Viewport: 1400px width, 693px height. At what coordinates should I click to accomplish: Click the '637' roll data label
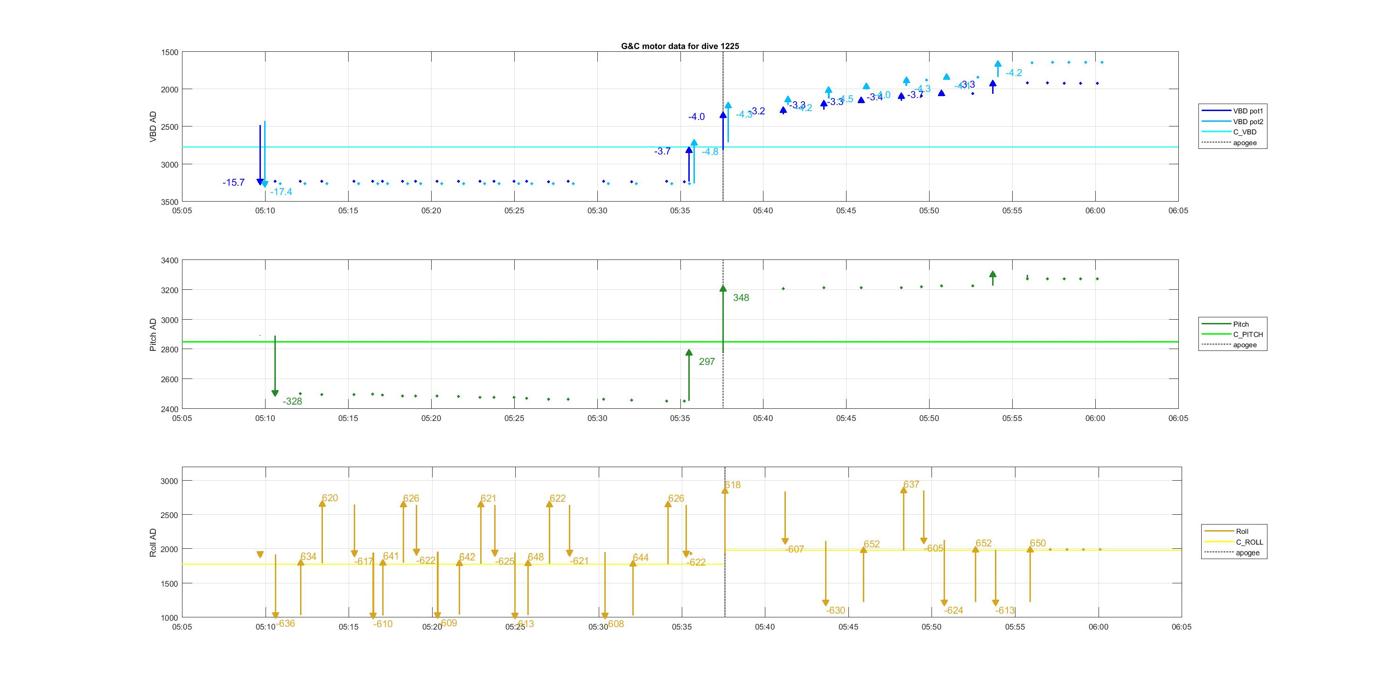pos(911,485)
